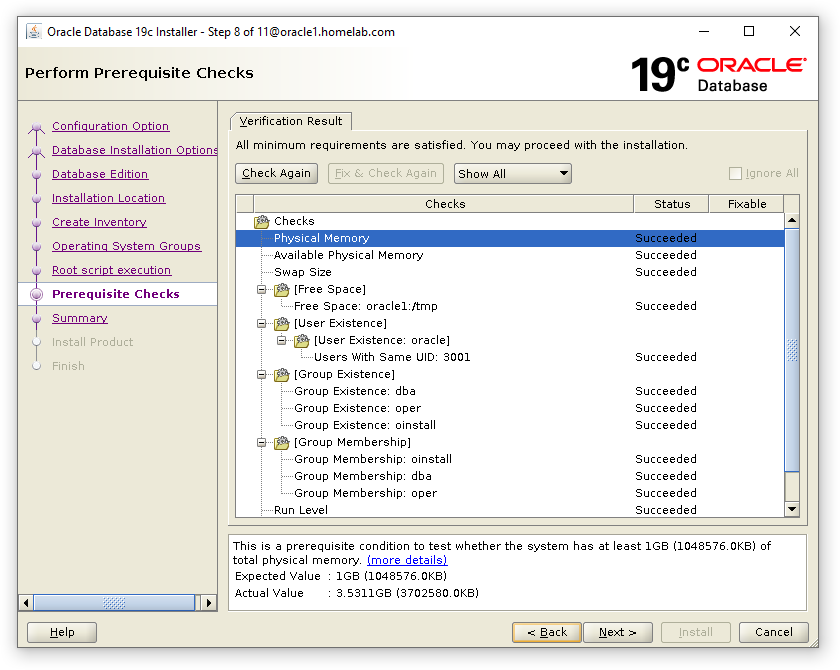Collapse the Free Space tree node

(262, 289)
